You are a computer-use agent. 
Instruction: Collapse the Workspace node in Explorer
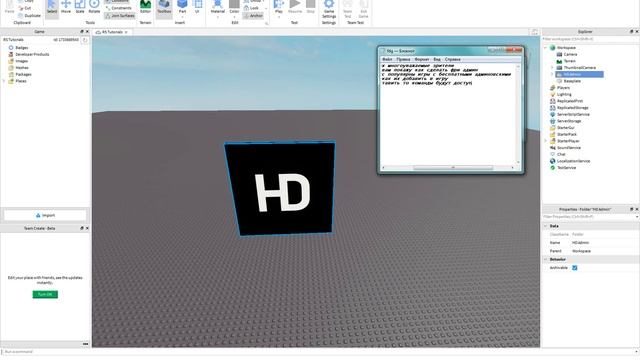pos(545,48)
